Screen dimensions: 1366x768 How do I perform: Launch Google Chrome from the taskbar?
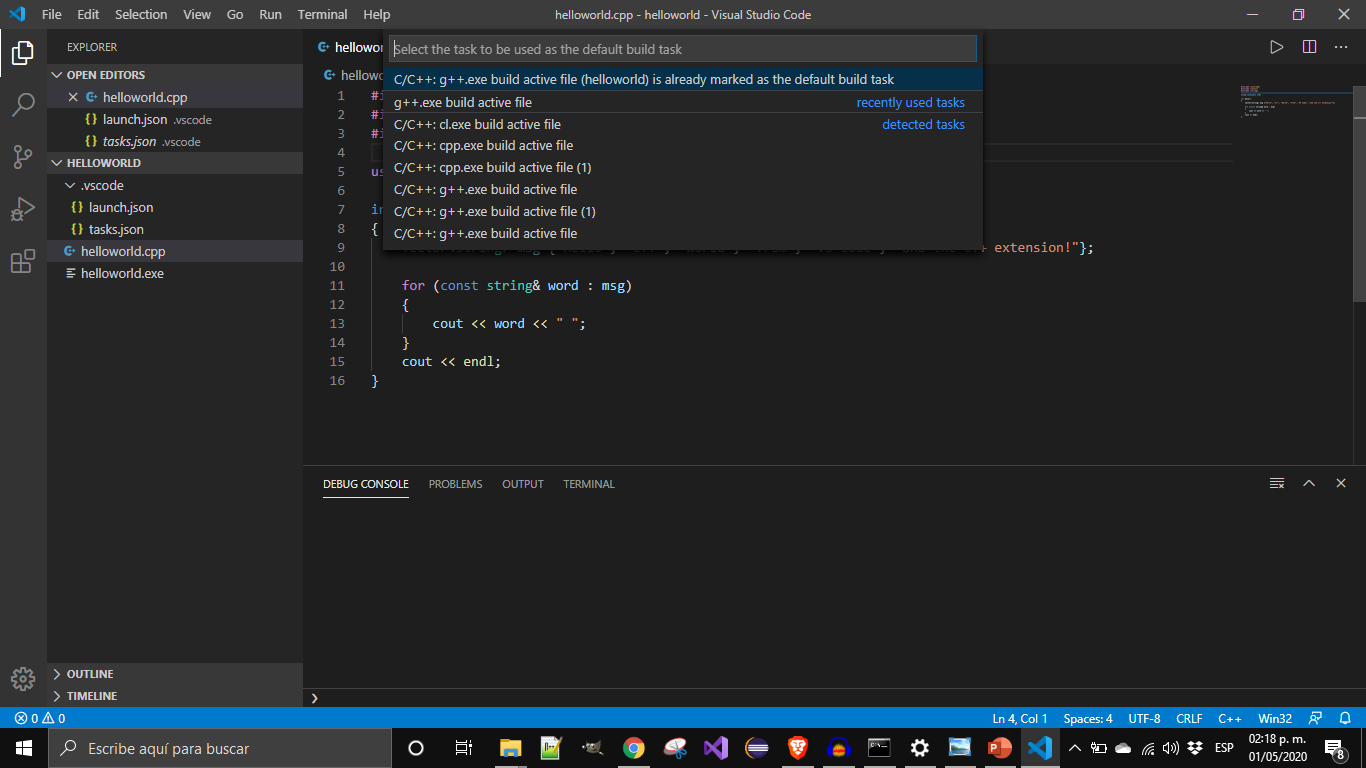pos(634,747)
